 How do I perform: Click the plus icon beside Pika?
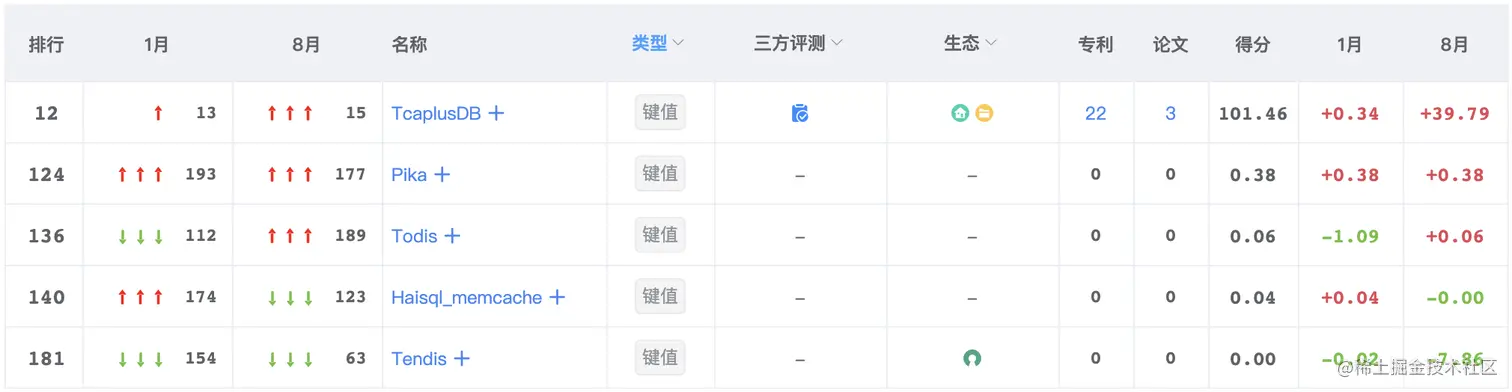(442, 174)
